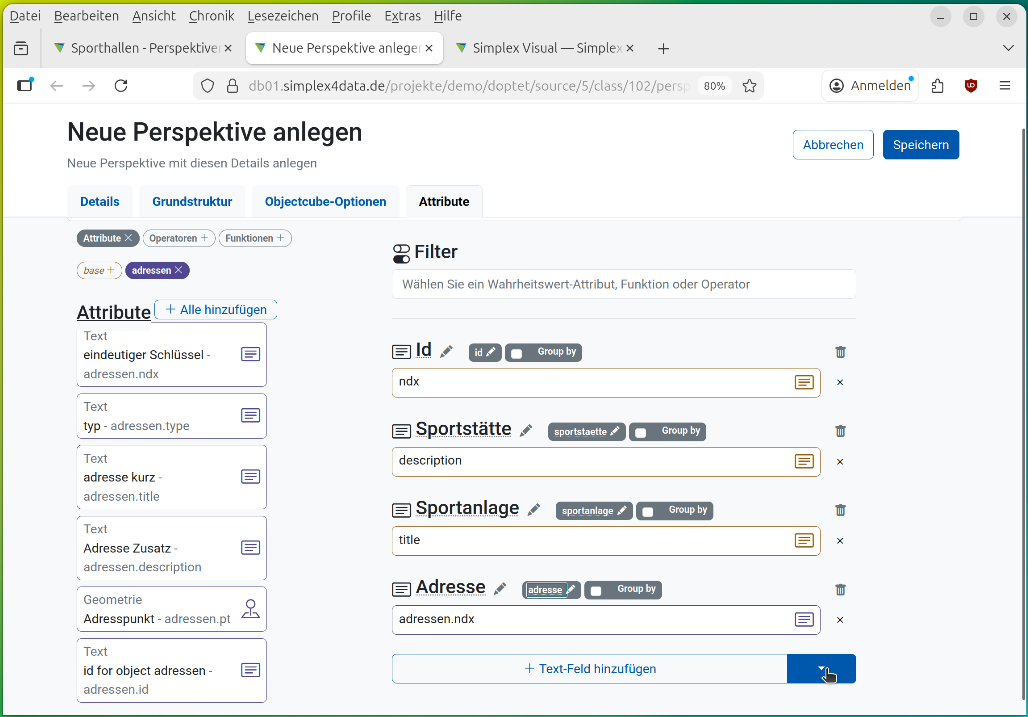This screenshot has width=1028, height=717.
Task: Switch to the Grundstruktur tab
Action: coord(192,202)
